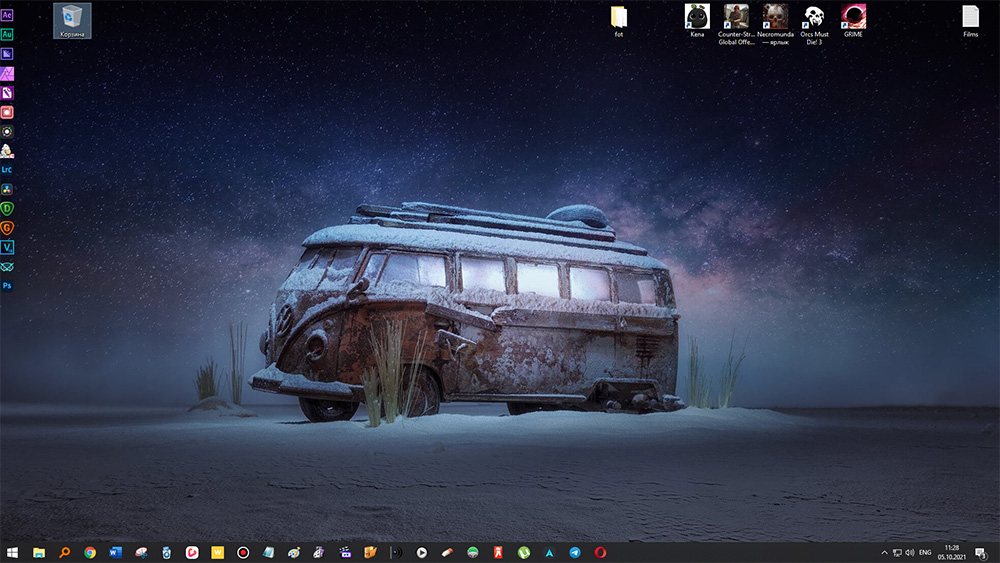Select the GRIME game shortcut

click(x=853, y=21)
